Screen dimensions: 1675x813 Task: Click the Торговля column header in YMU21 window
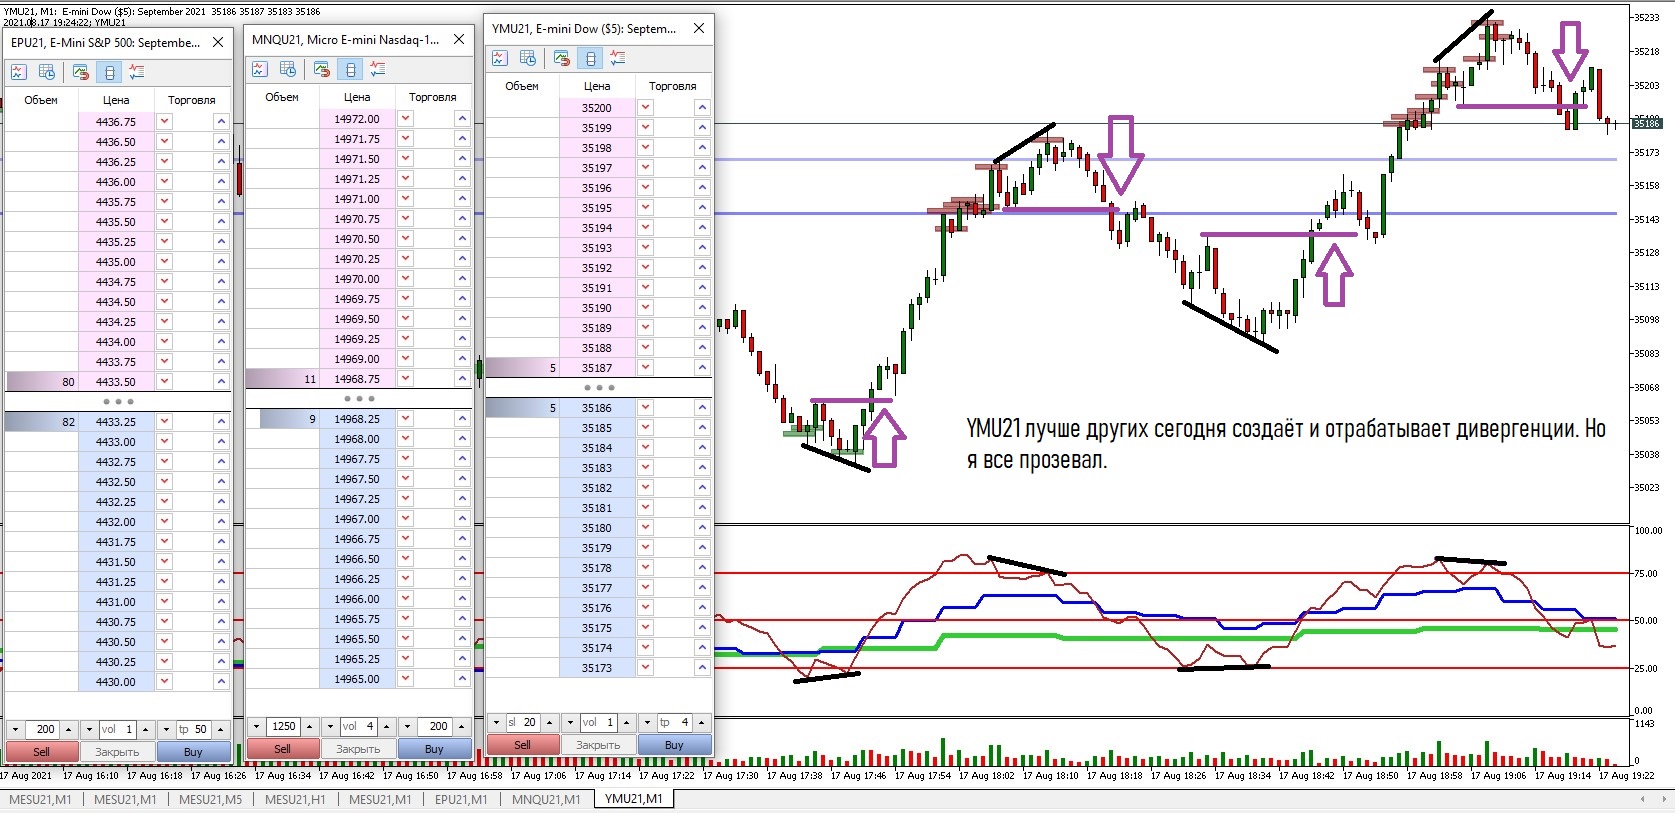(x=673, y=86)
